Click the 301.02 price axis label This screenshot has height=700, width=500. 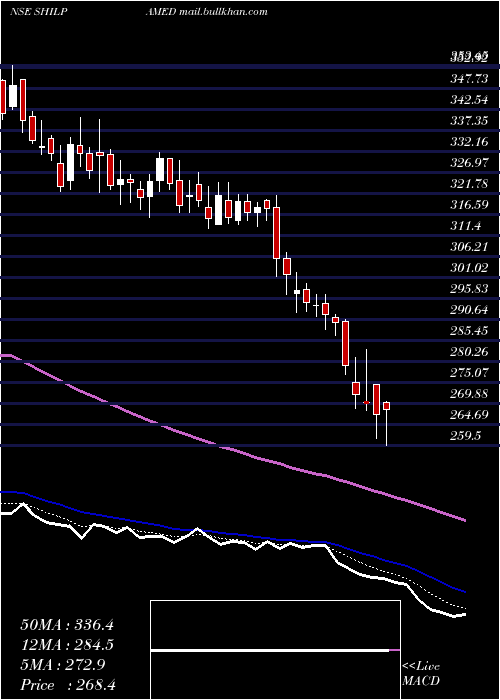click(469, 268)
